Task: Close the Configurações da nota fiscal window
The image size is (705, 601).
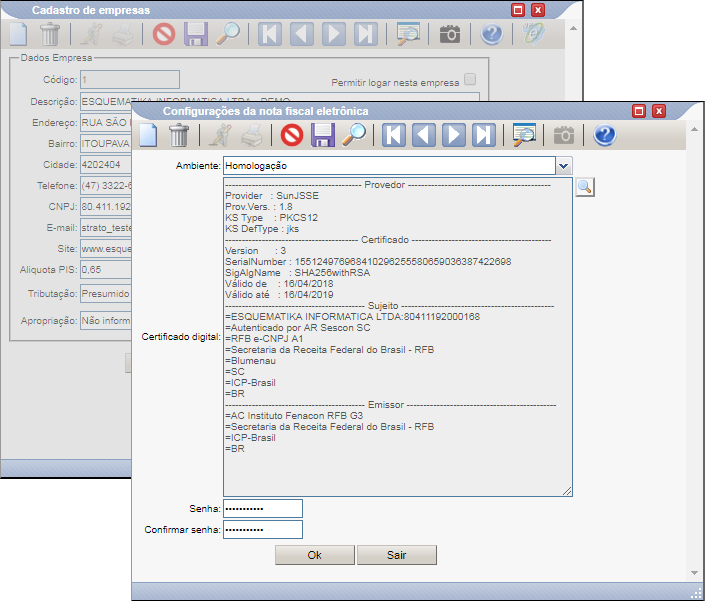Action: [659, 111]
